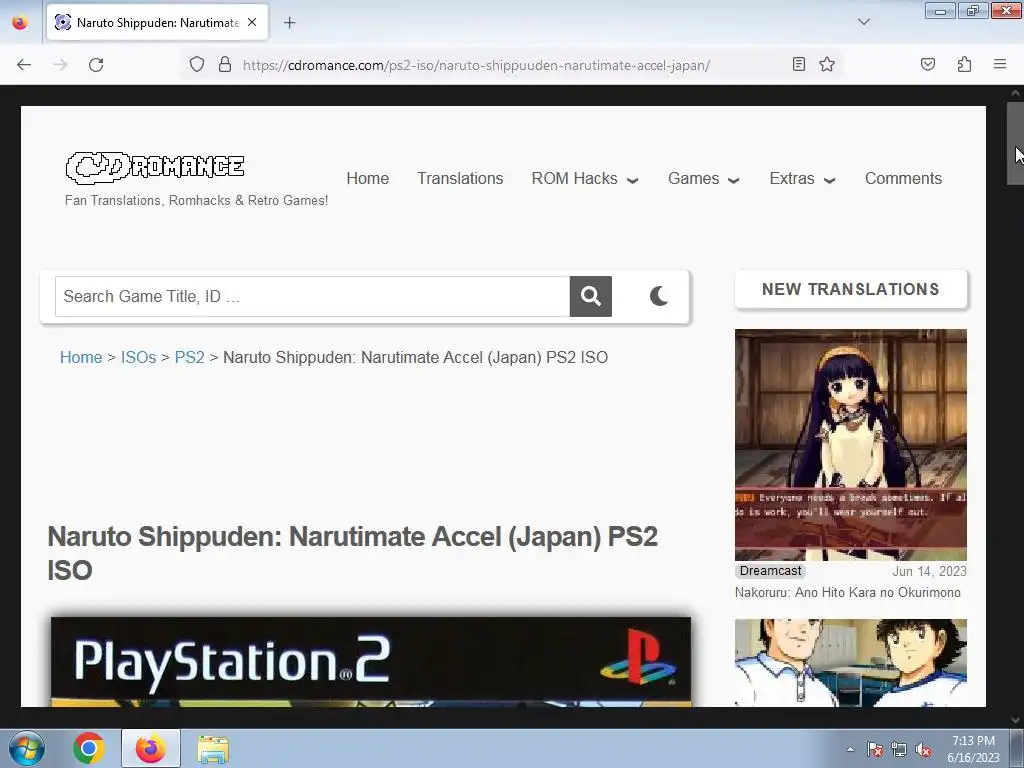Click the muted volume tray icon

click(x=923, y=750)
